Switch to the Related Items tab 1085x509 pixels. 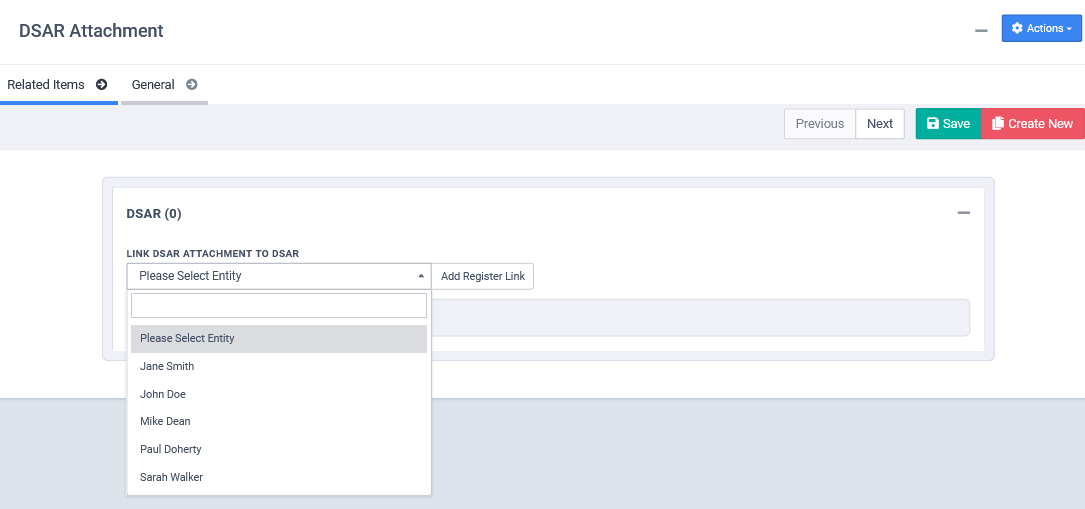click(58, 85)
